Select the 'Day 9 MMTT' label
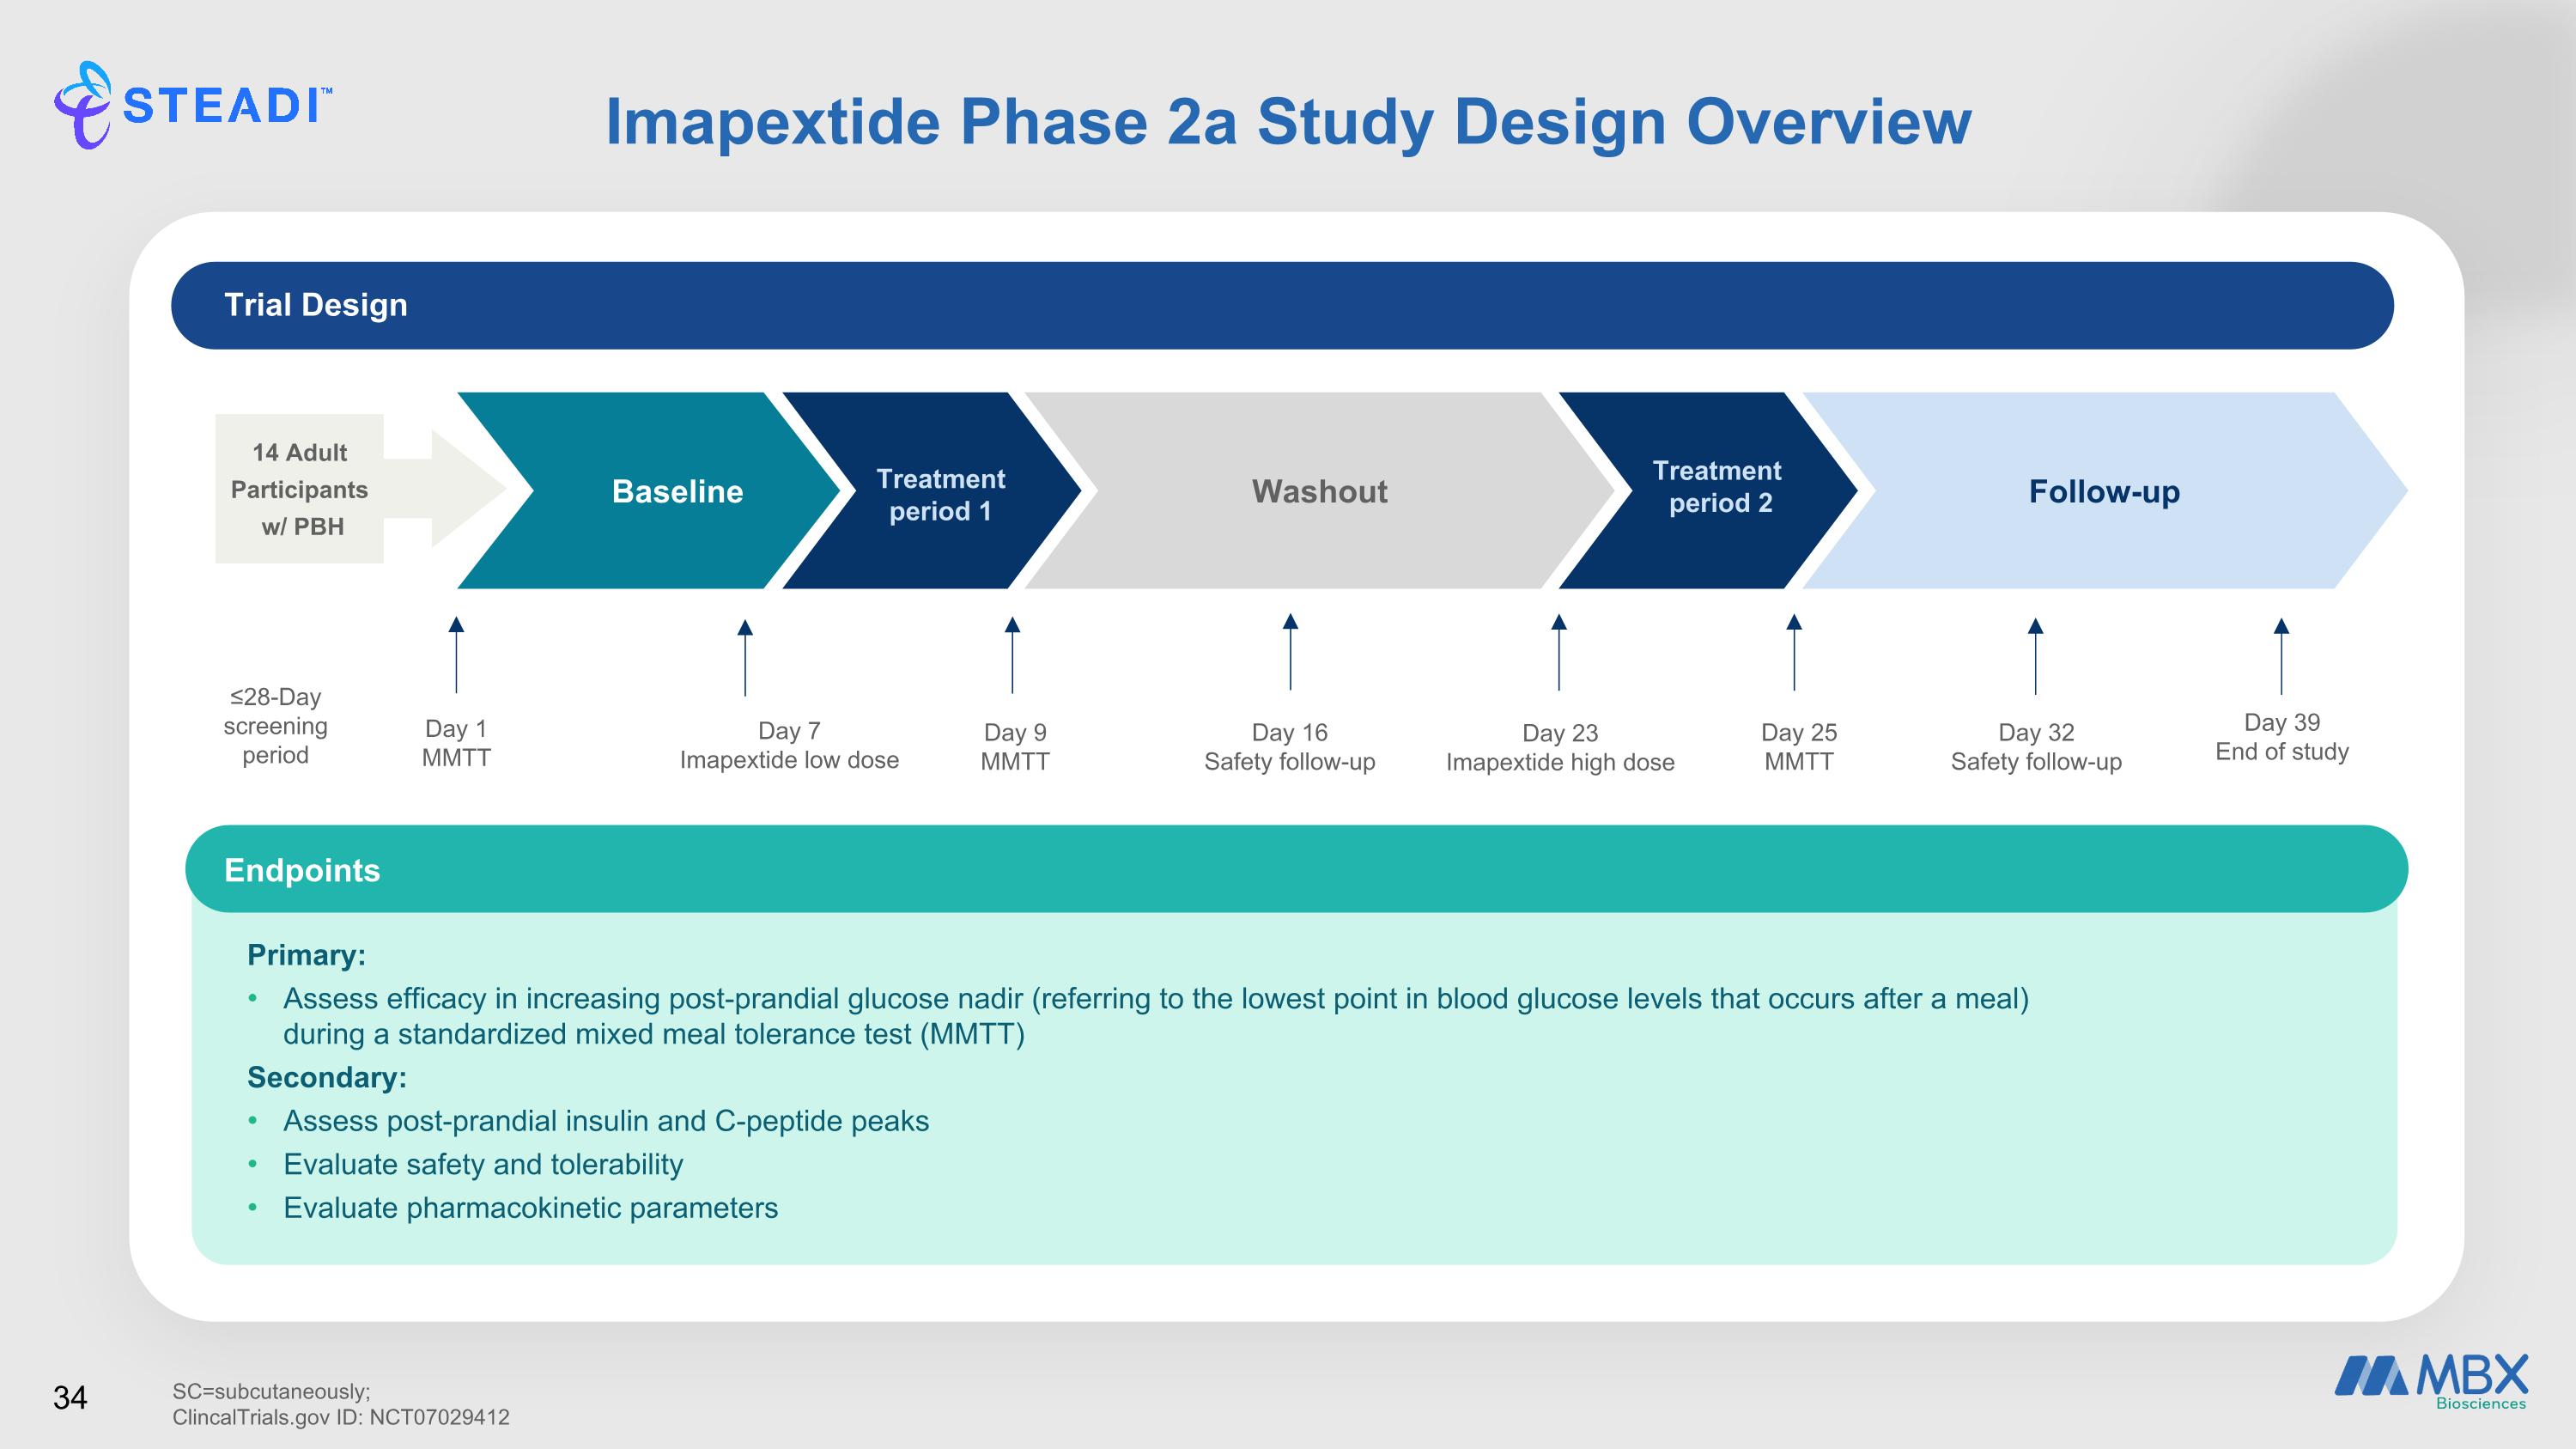2576x1449 pixels. [1015, 747]
